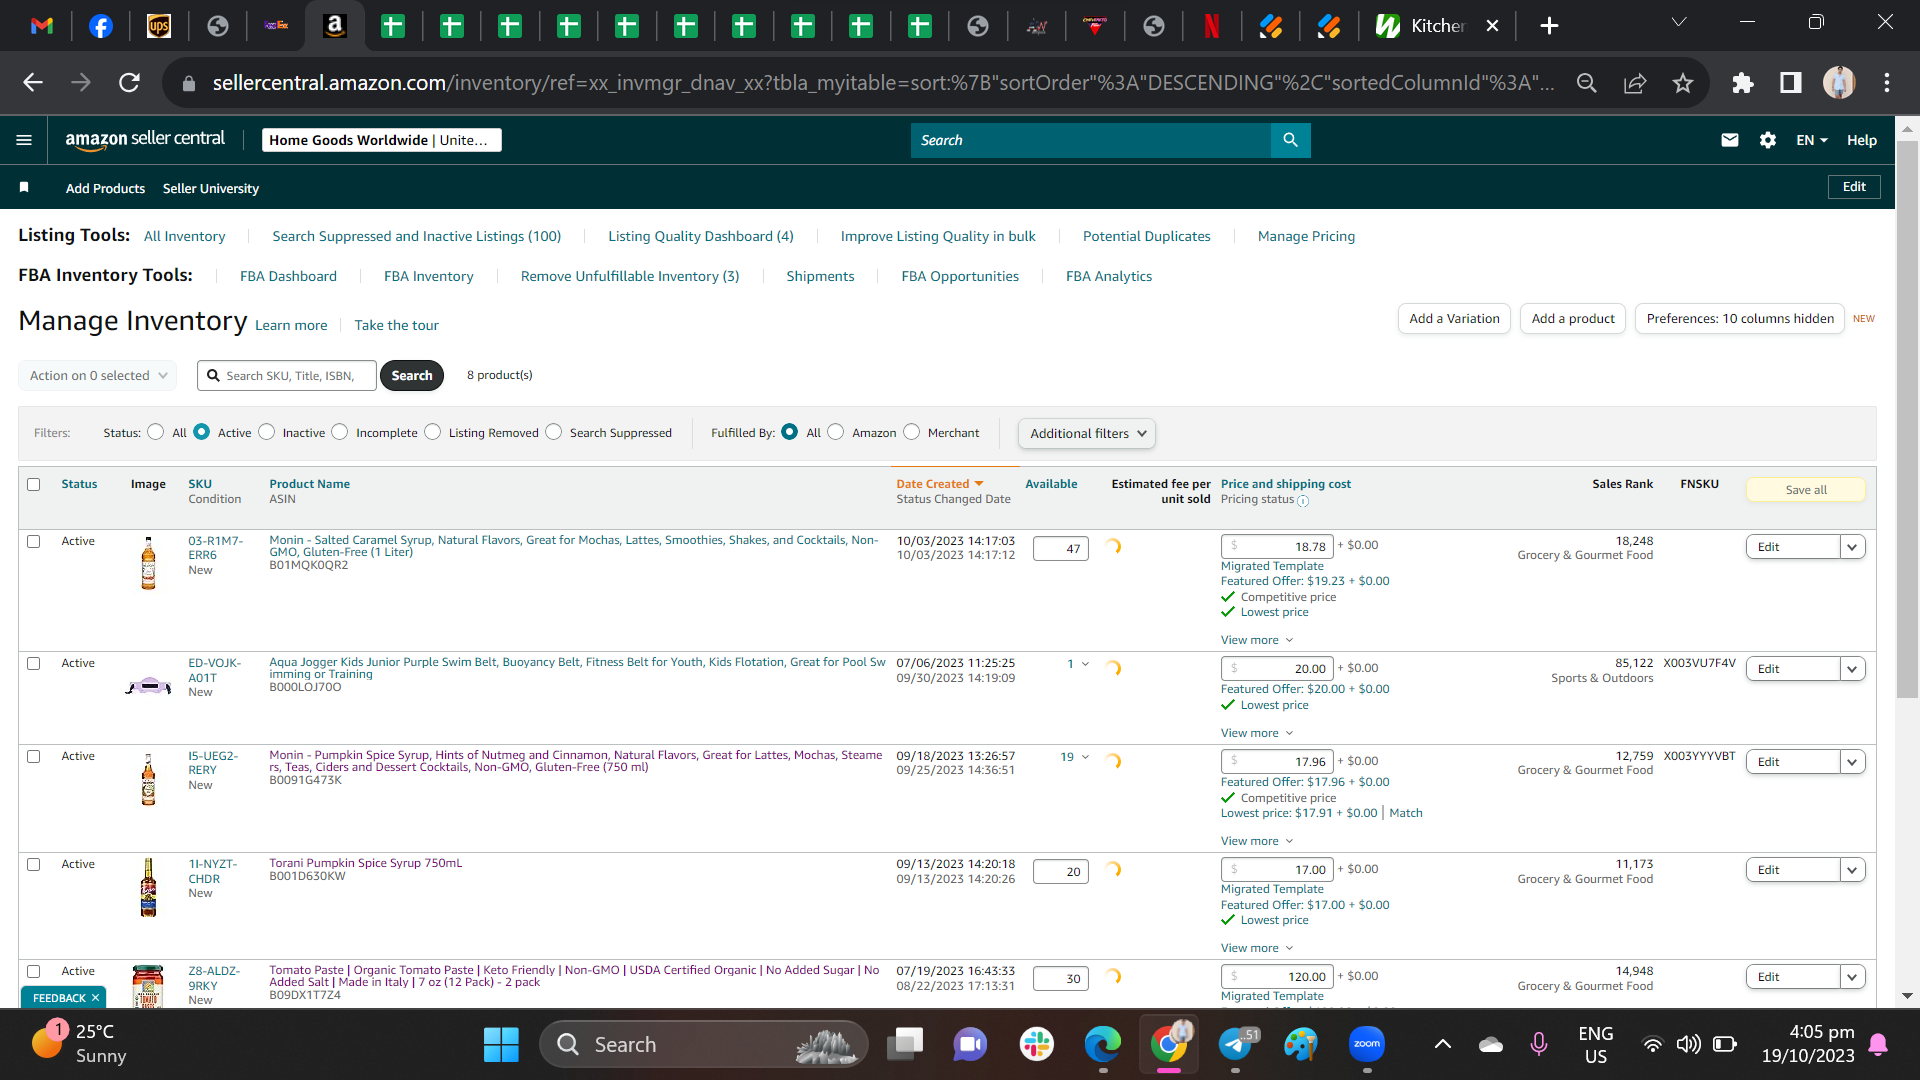Click the bookmark flag icon
Image resolution: width=1920 pixels, height=1080 pixels.
tap(24, 187)
